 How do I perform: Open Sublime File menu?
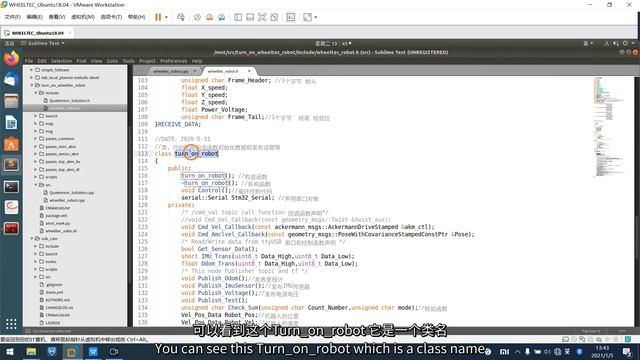[29, 61]
